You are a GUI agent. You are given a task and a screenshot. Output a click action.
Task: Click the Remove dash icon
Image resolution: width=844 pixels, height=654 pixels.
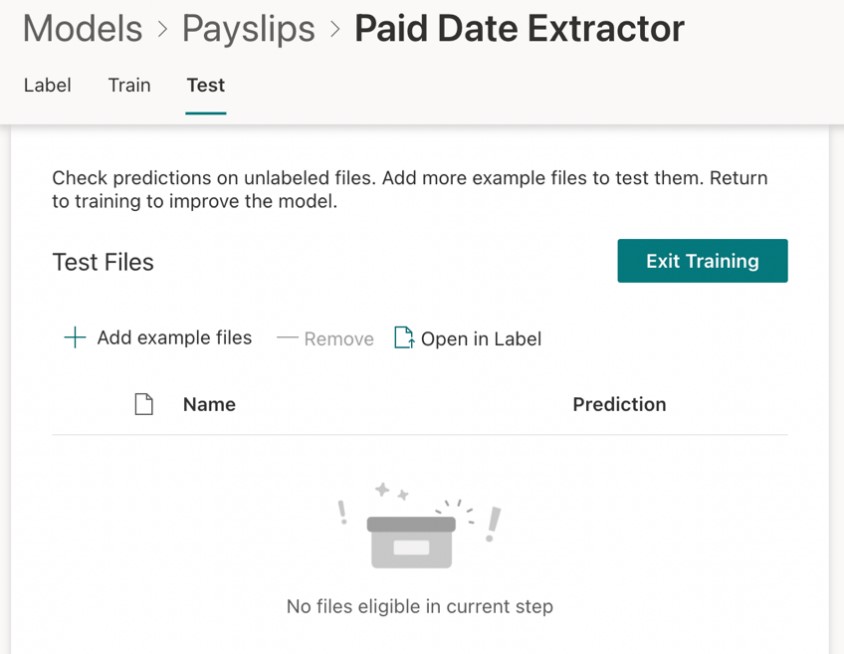tap(289, 338)
